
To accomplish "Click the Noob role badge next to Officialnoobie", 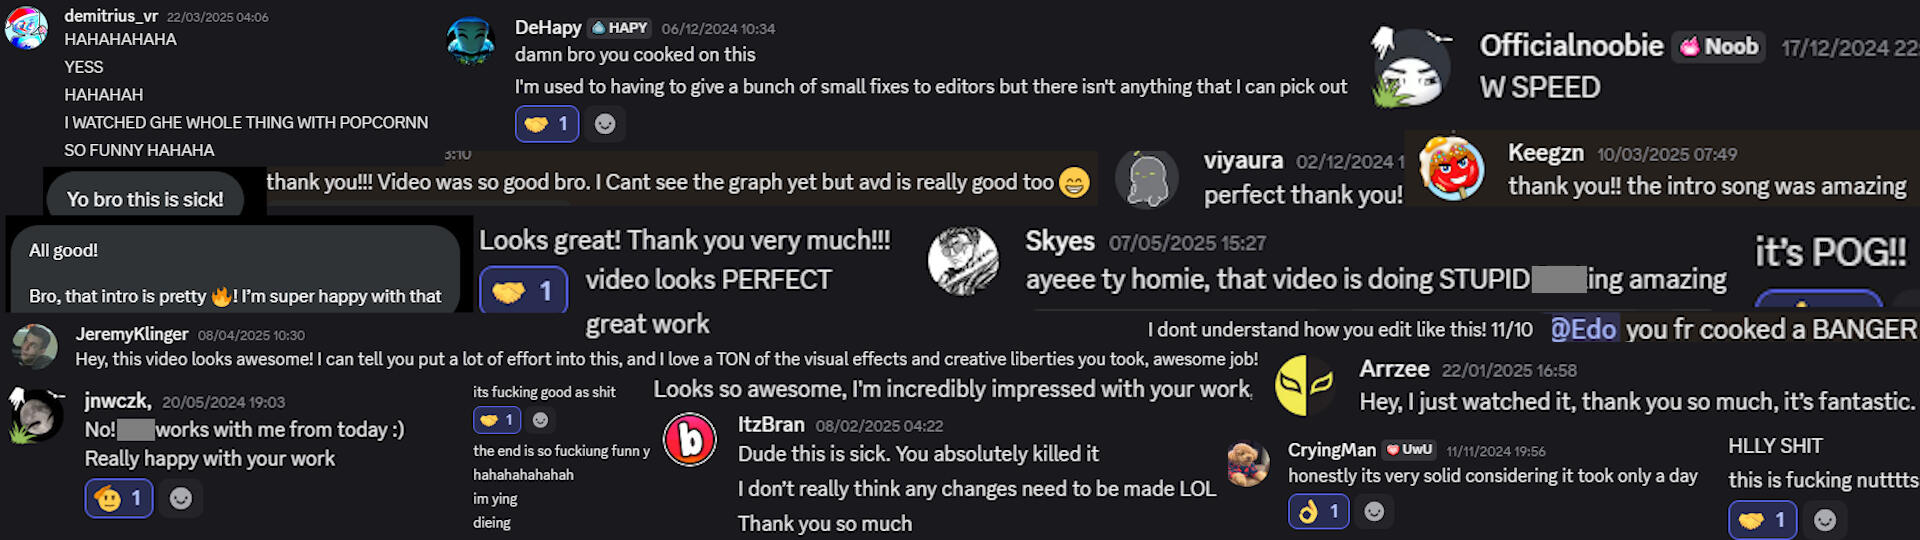I will click(1719, 46).
